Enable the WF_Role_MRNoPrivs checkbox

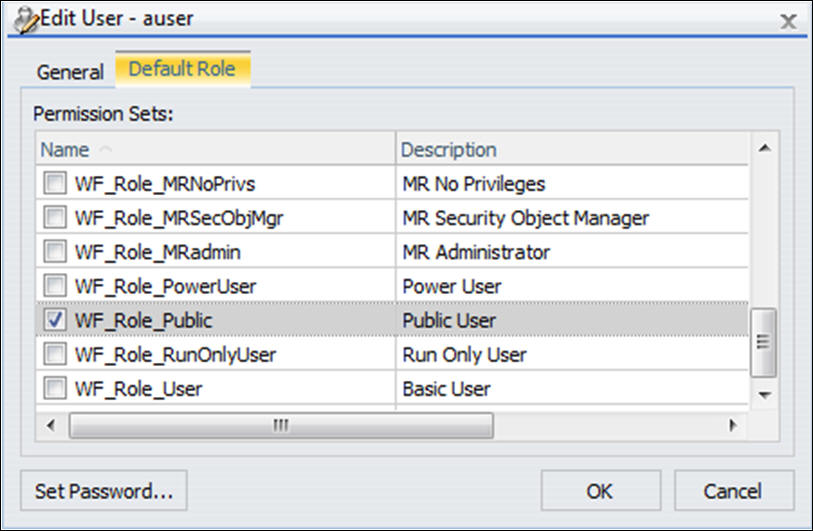[x=55, y=183]
